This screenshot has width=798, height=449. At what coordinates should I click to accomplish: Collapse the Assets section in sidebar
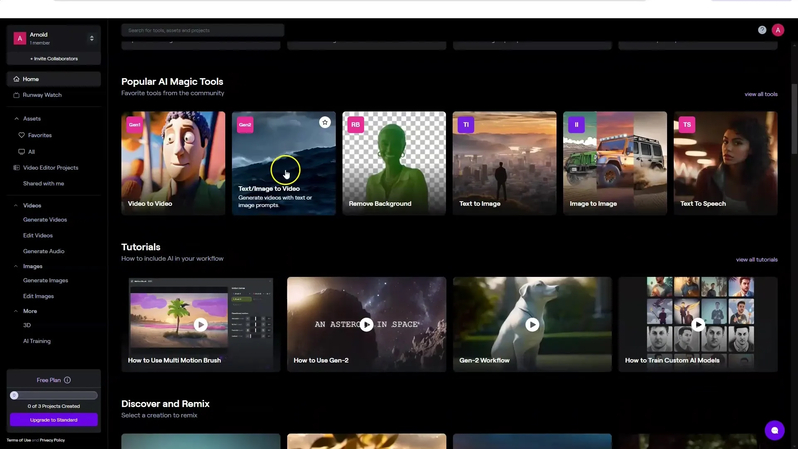click(x=16, y=119)
